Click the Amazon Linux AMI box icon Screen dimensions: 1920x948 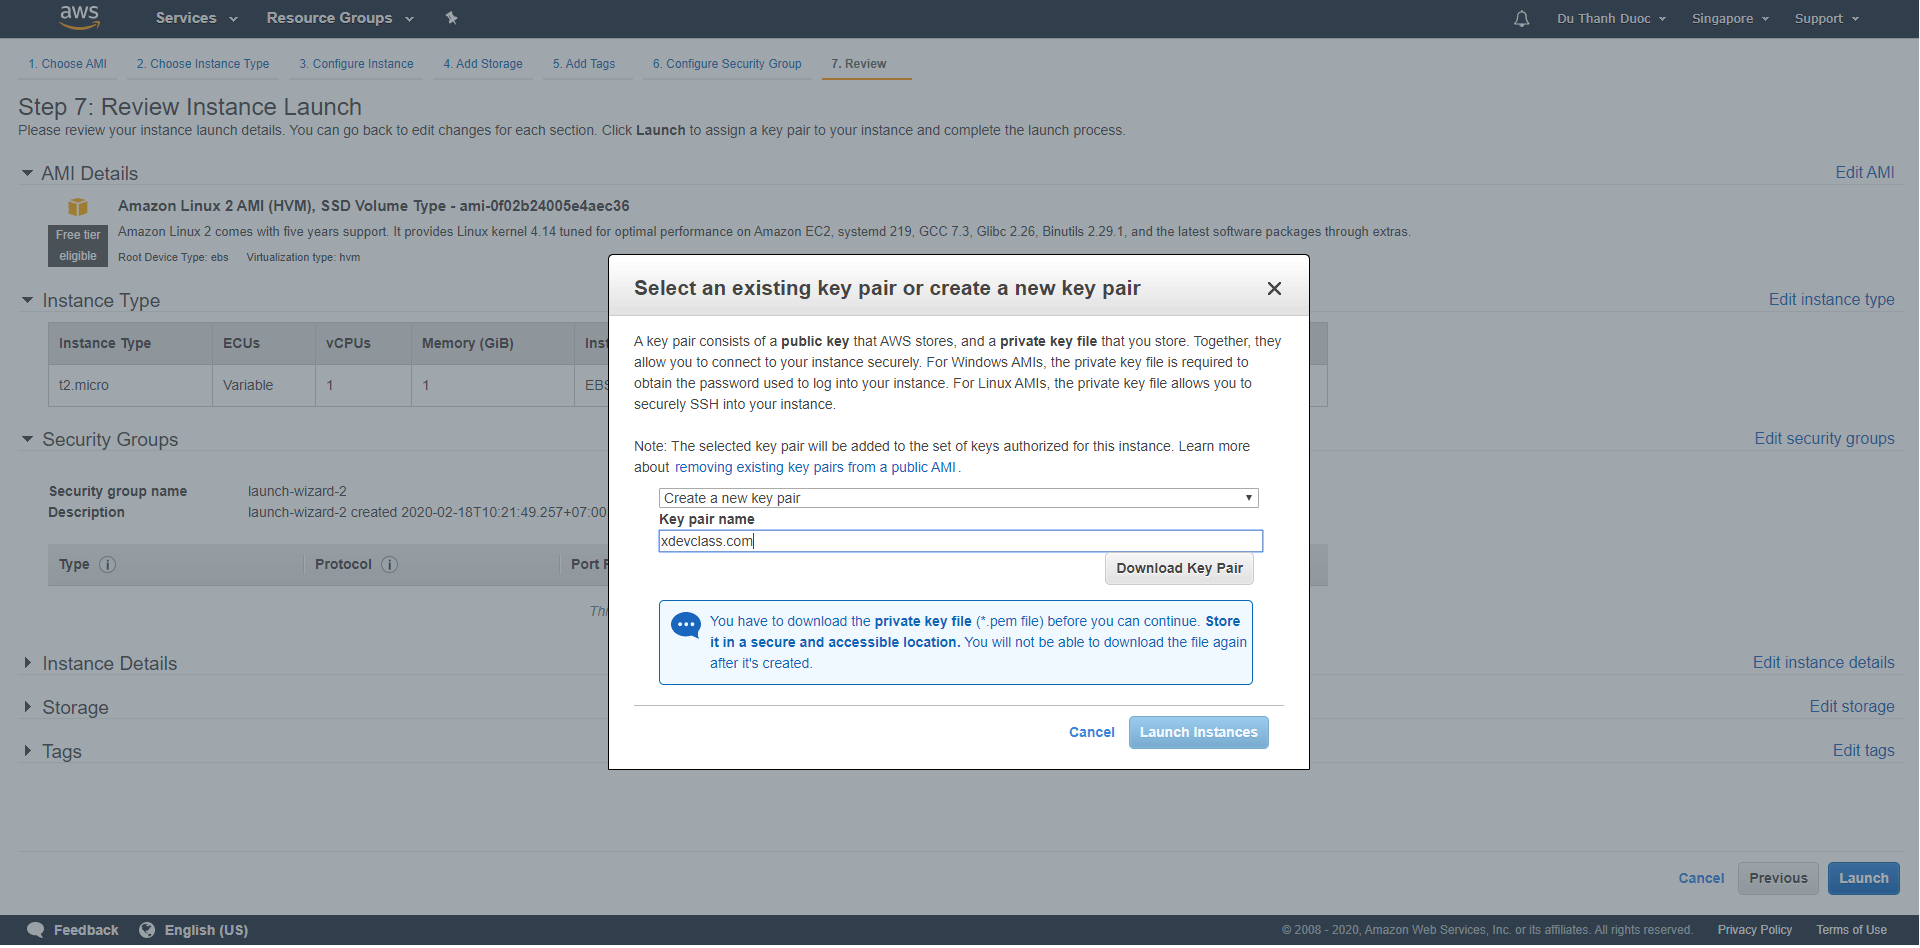78,207
